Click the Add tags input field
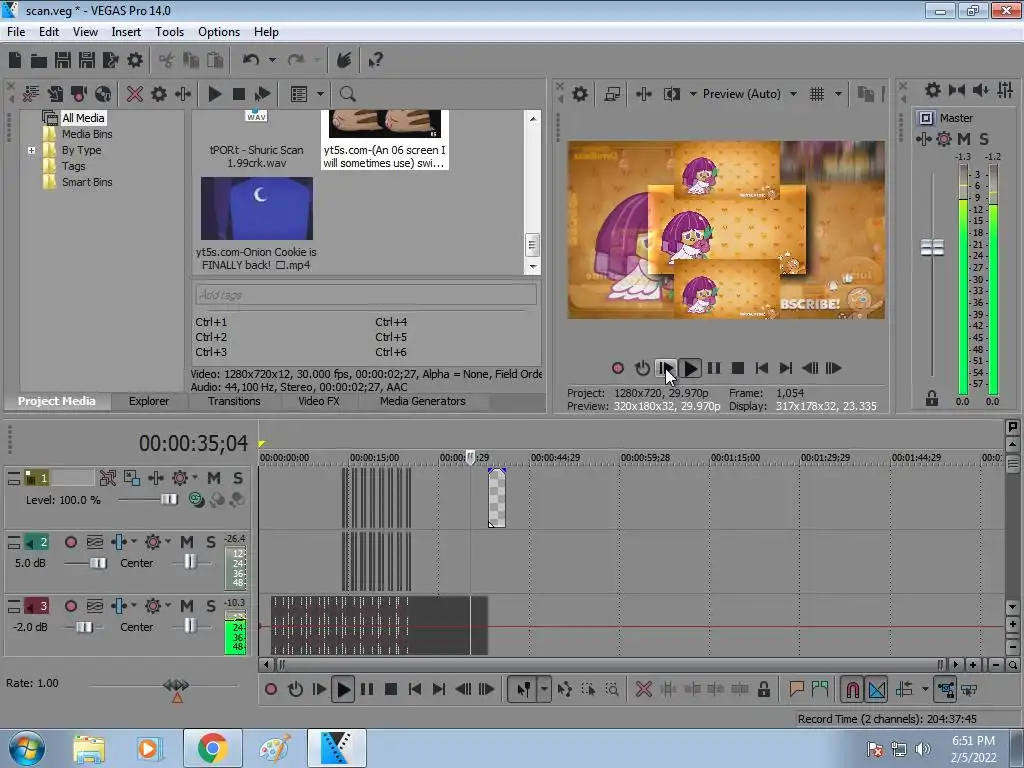 coord(366,295)
